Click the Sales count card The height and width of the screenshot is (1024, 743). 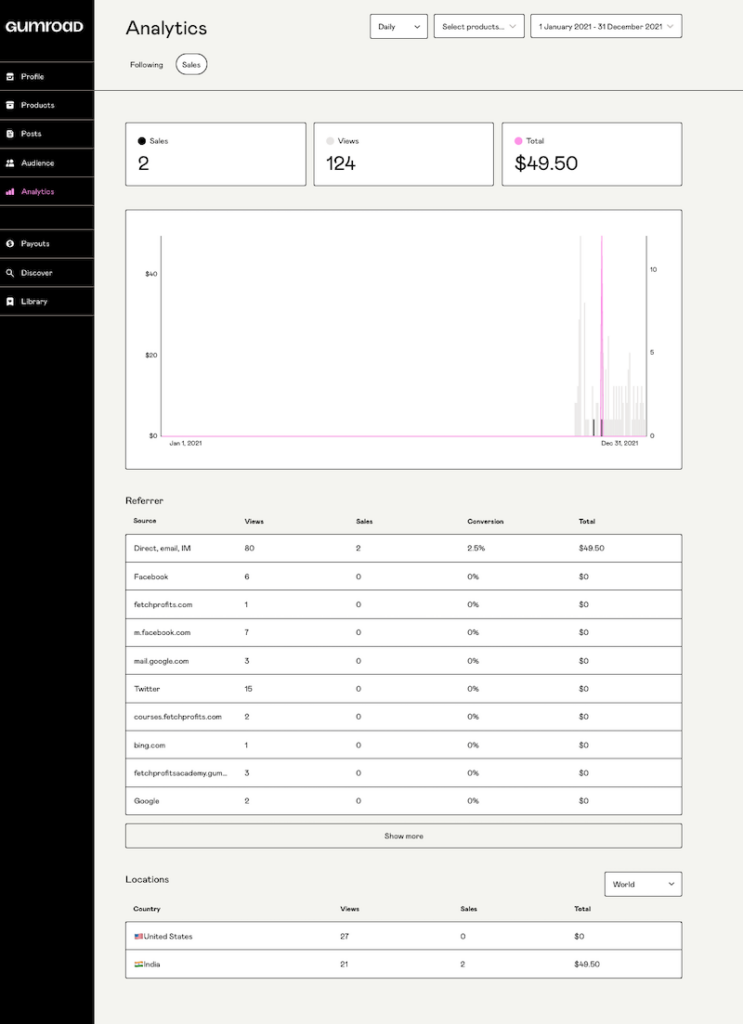tap(215, 154)
